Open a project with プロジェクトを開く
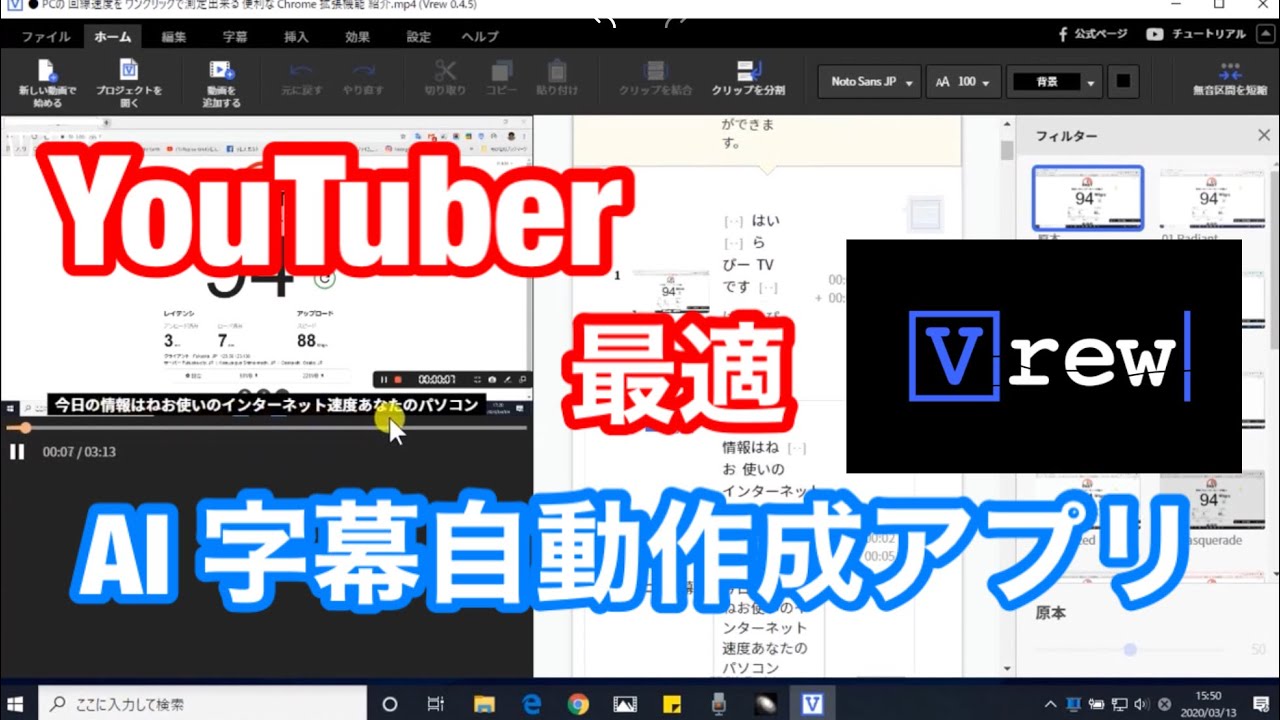 coord(129,82)
